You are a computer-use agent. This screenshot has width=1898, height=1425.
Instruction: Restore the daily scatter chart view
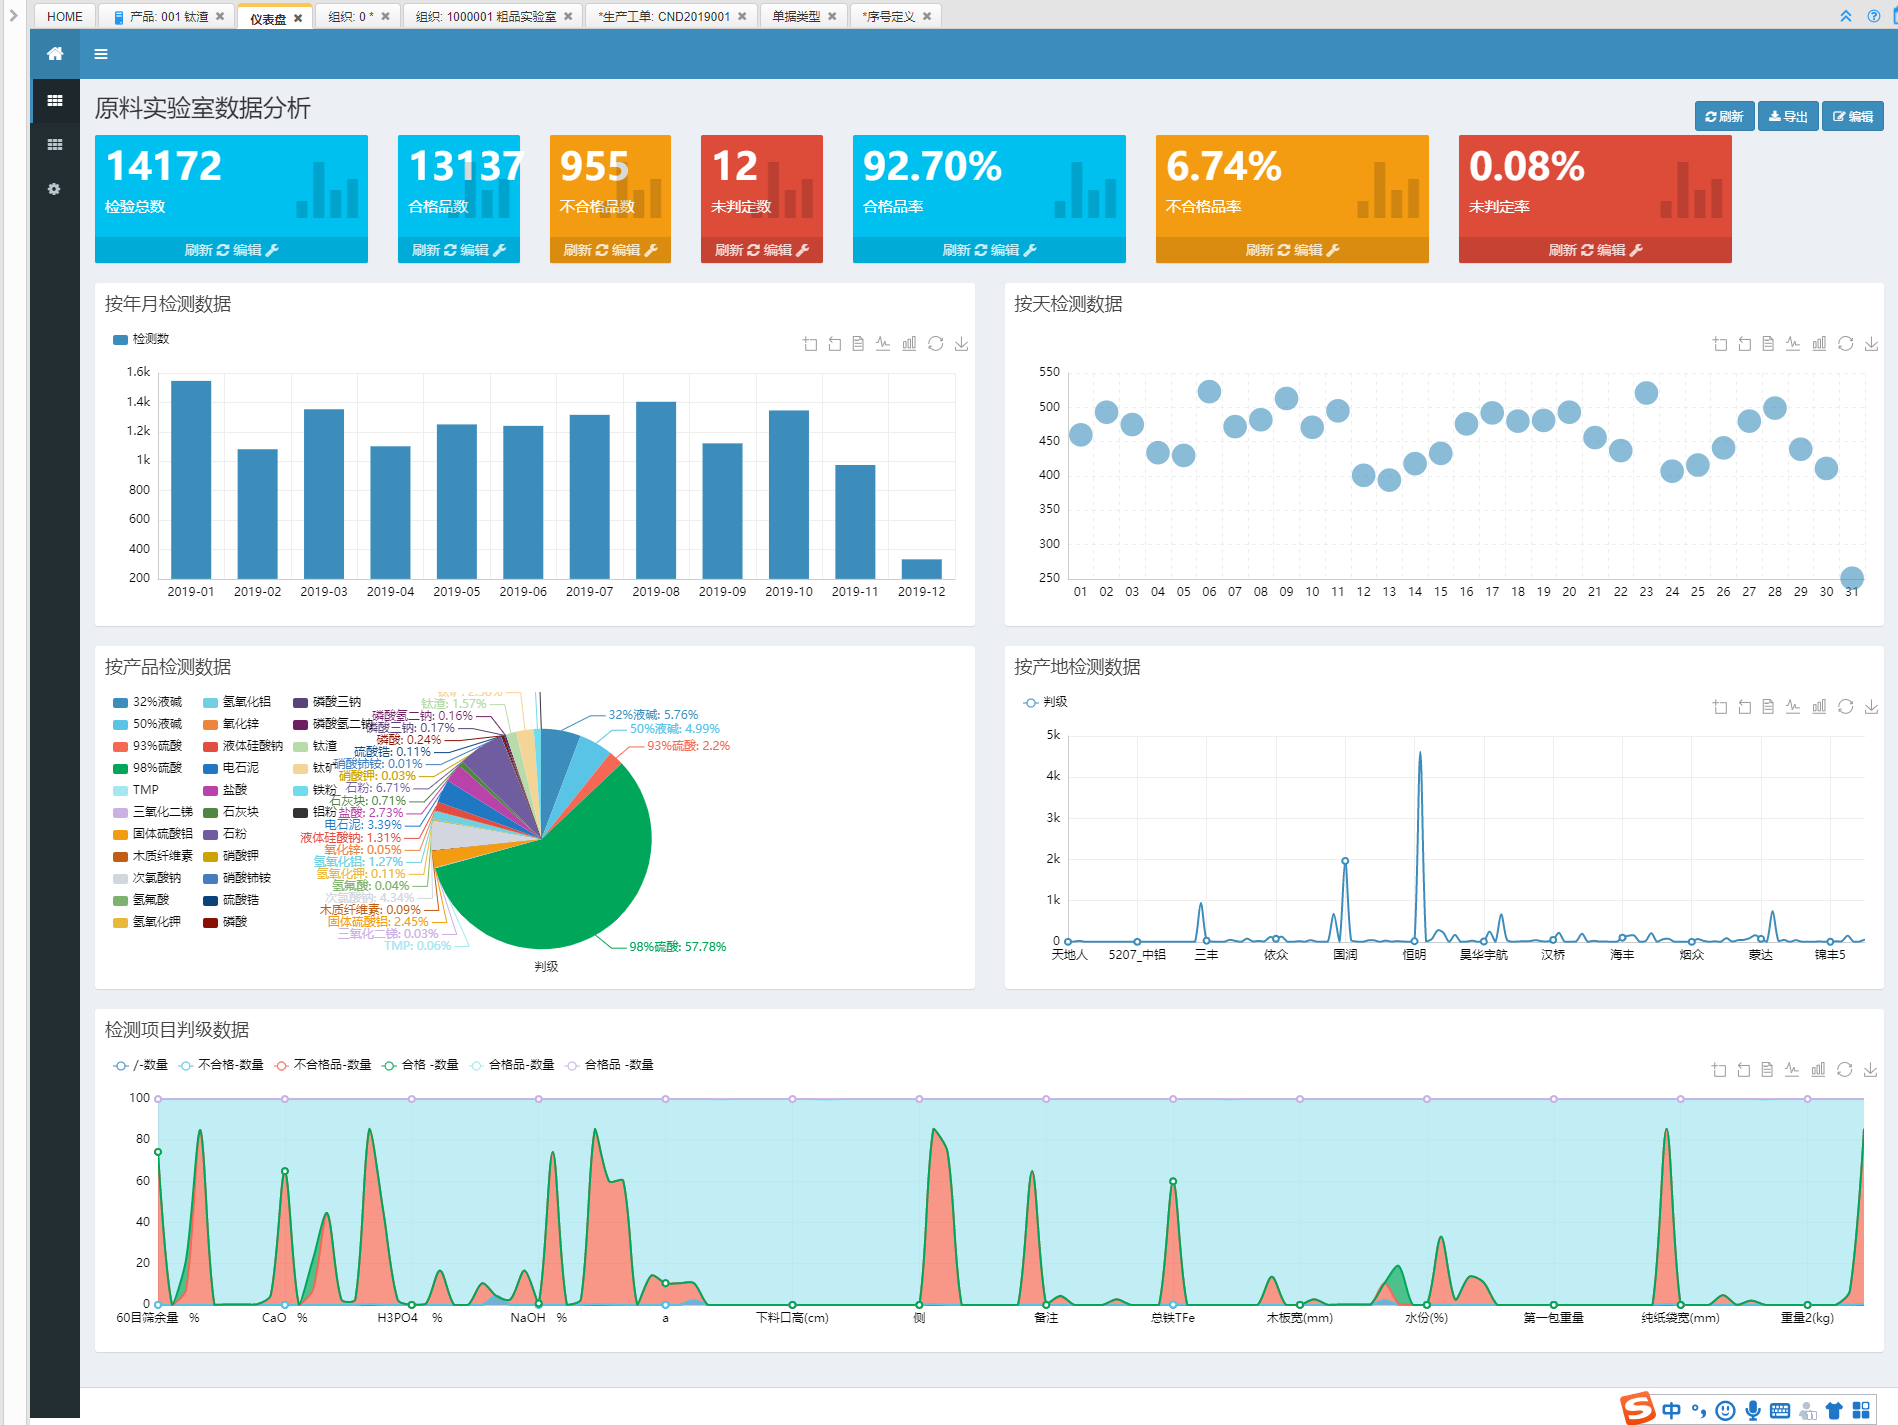(x=1845, y=344)
